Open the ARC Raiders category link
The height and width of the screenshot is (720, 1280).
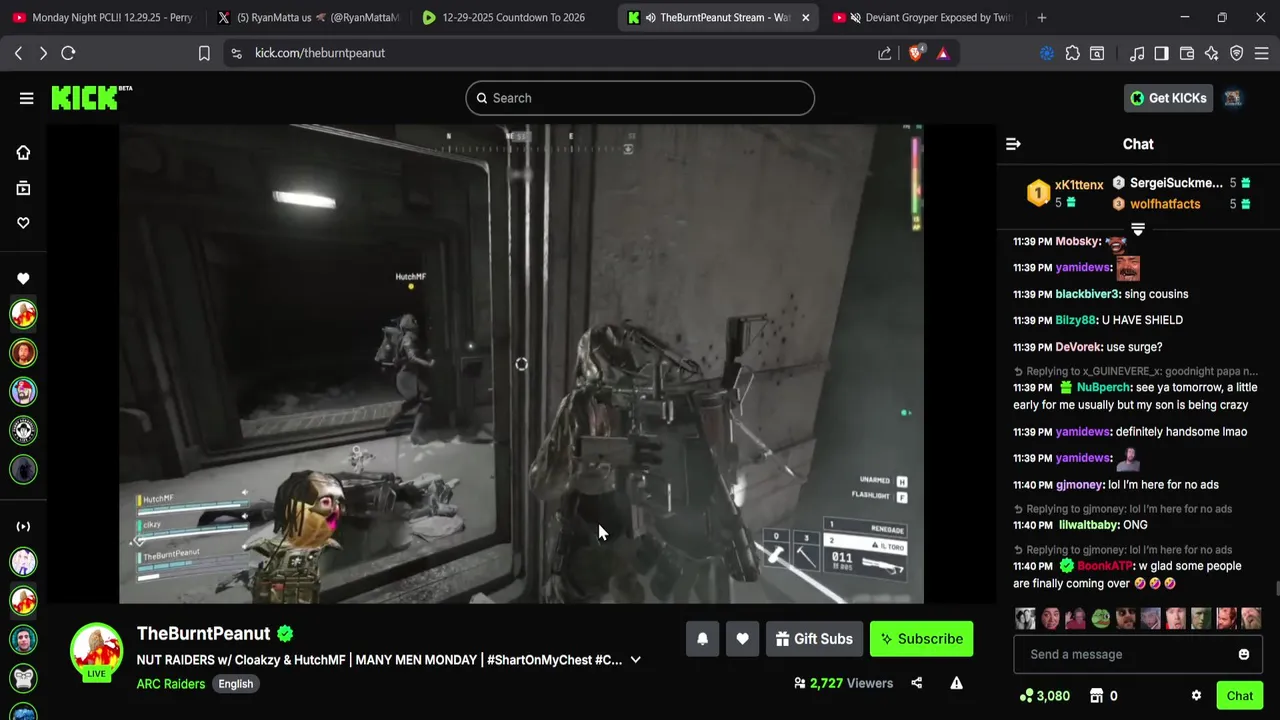171,684
